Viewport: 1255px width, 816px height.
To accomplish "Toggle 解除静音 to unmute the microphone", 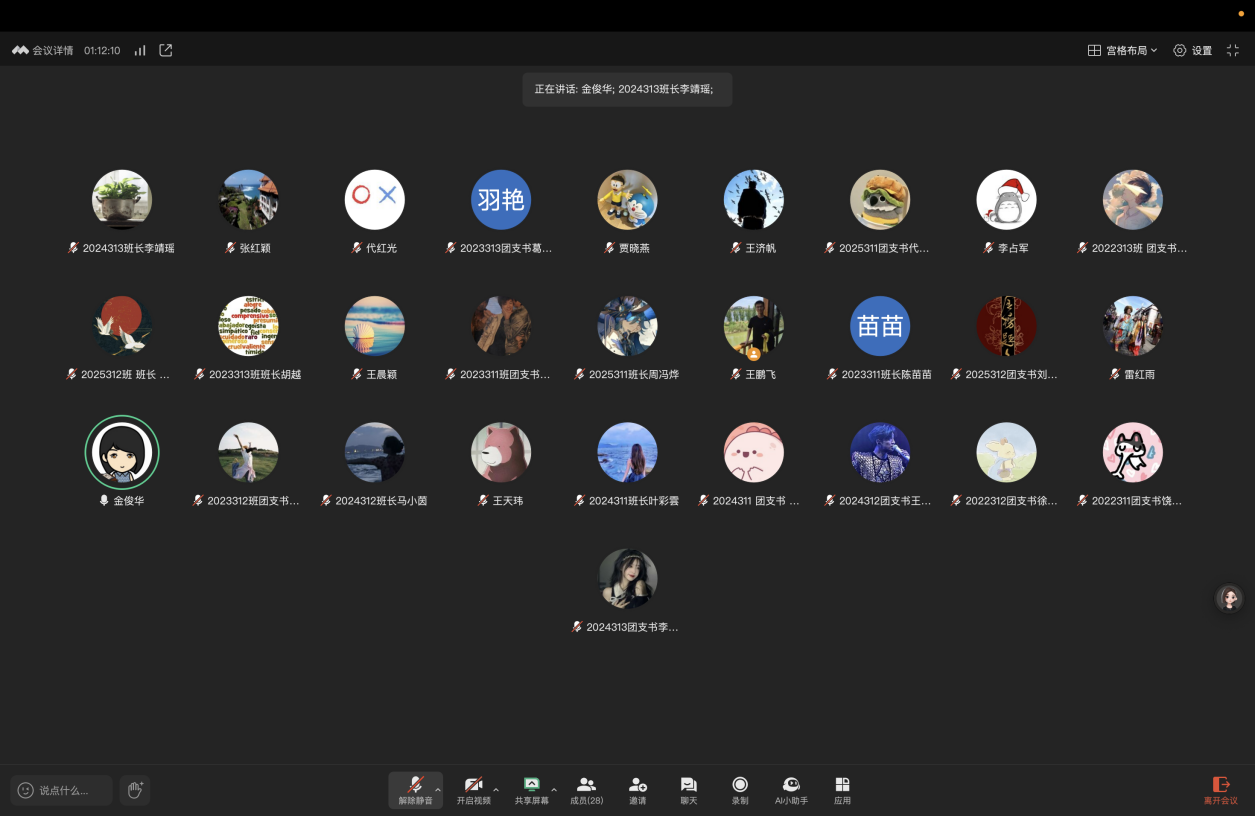I will tap(414, 789).
